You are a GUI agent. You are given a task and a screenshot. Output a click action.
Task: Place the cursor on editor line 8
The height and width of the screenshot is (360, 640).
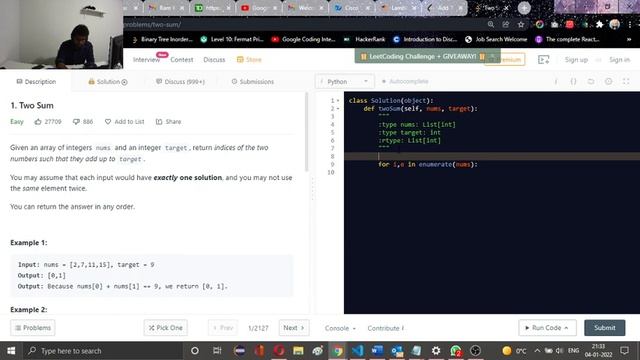point(492,156)
